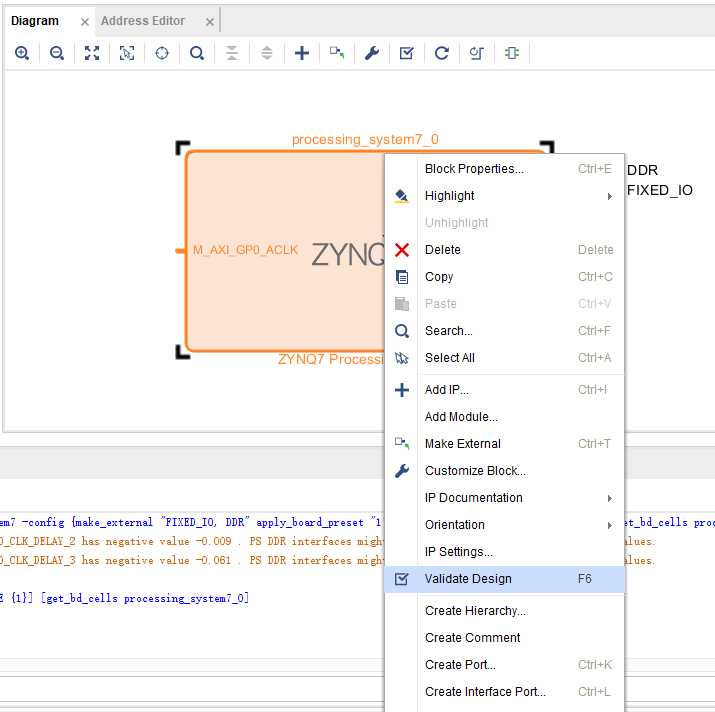Viewport: 715px width, 712px height.
Task: Click the Expand All toolbar icon
Action: pyautogui.click(x=267, y=53)
